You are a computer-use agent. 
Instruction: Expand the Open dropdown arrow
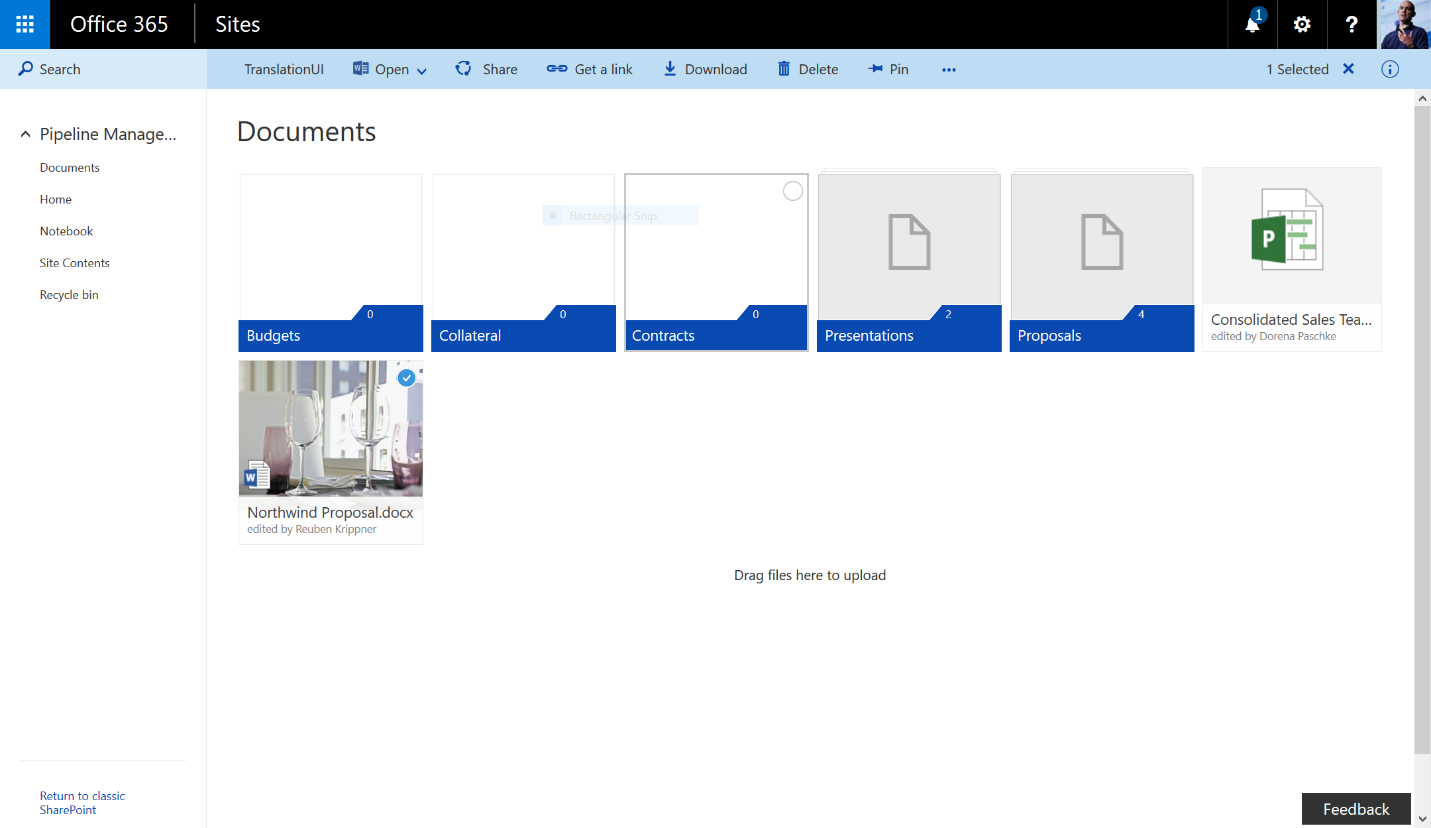pyautogui.click(x=422, y=70)
